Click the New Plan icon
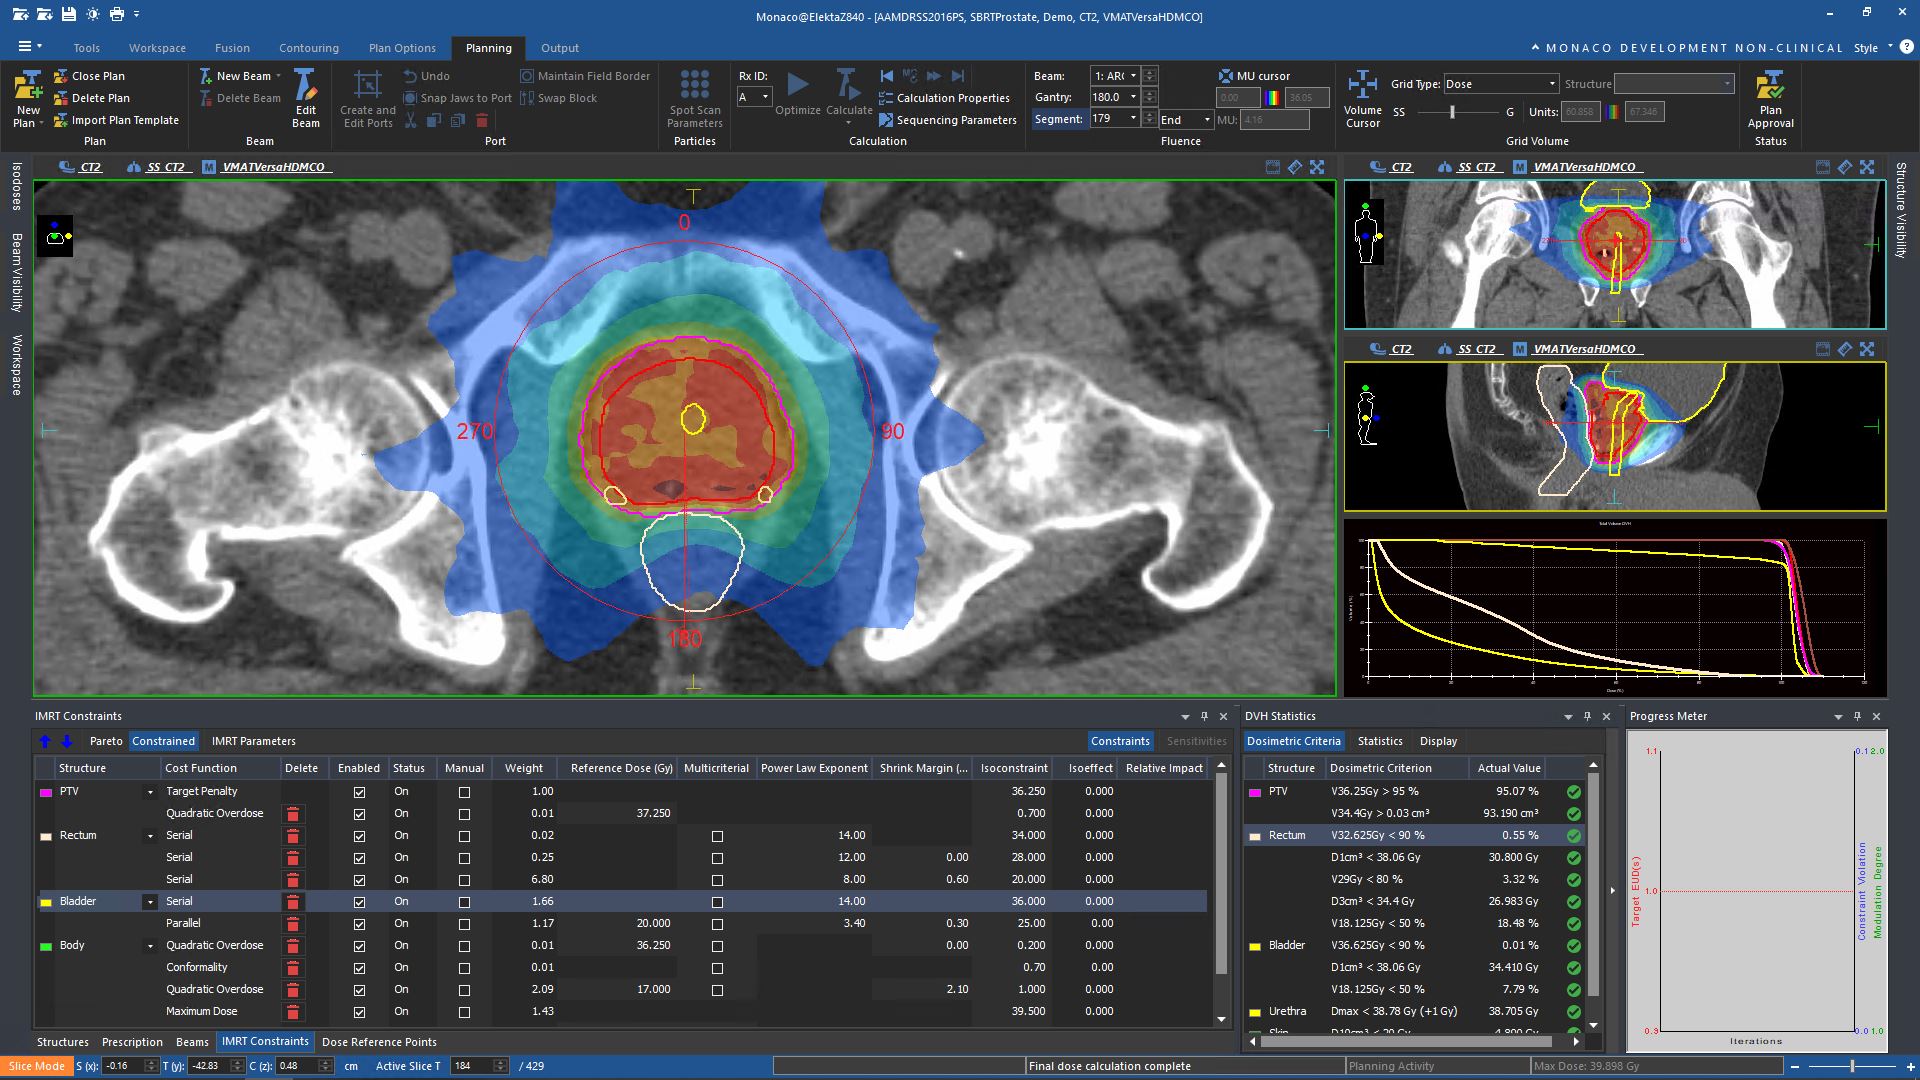 [28, 85]
